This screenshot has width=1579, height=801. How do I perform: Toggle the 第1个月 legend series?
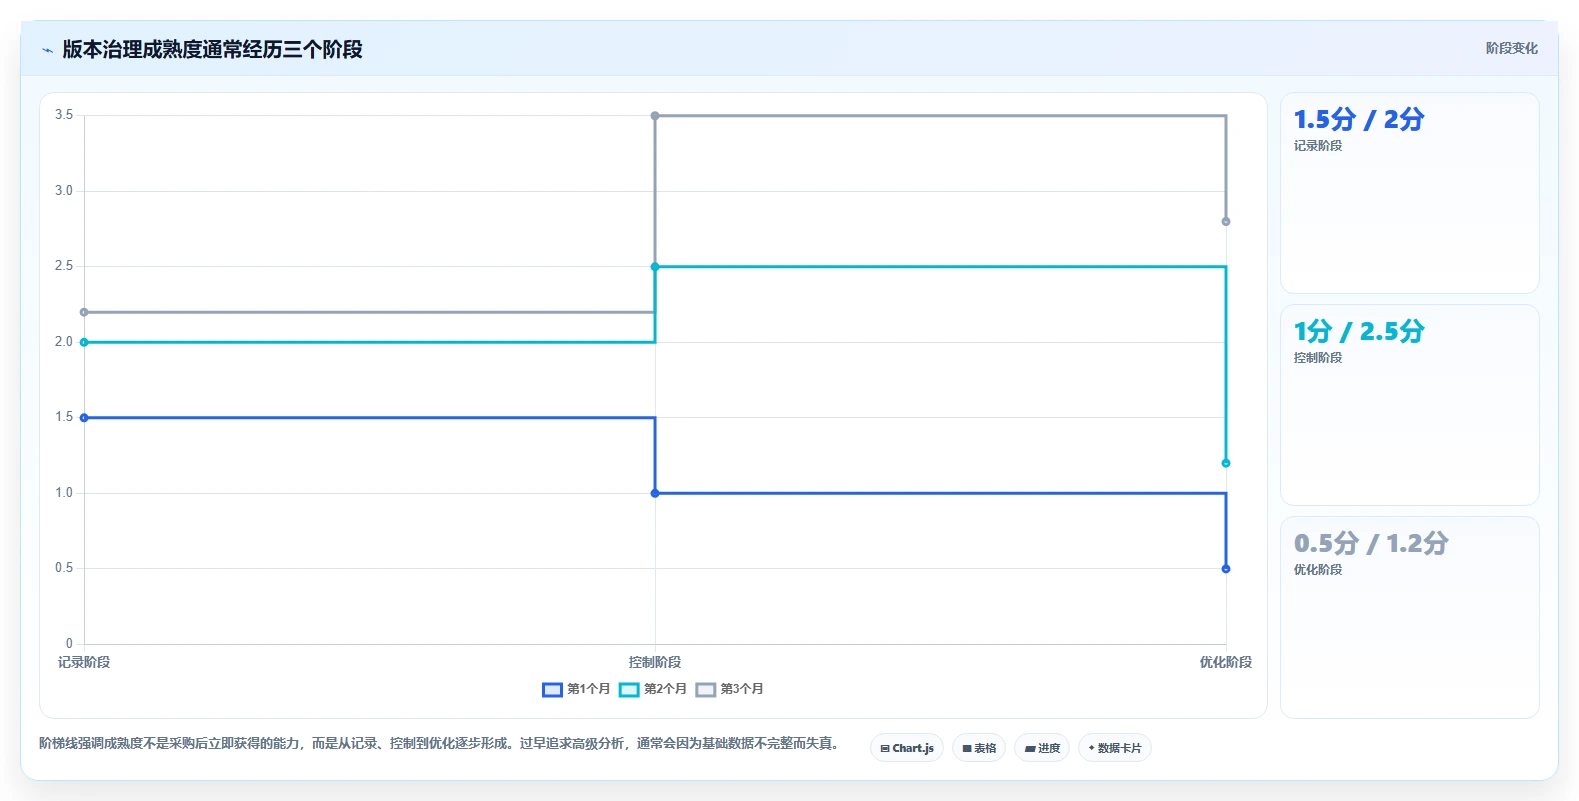(x=576, y=689)
